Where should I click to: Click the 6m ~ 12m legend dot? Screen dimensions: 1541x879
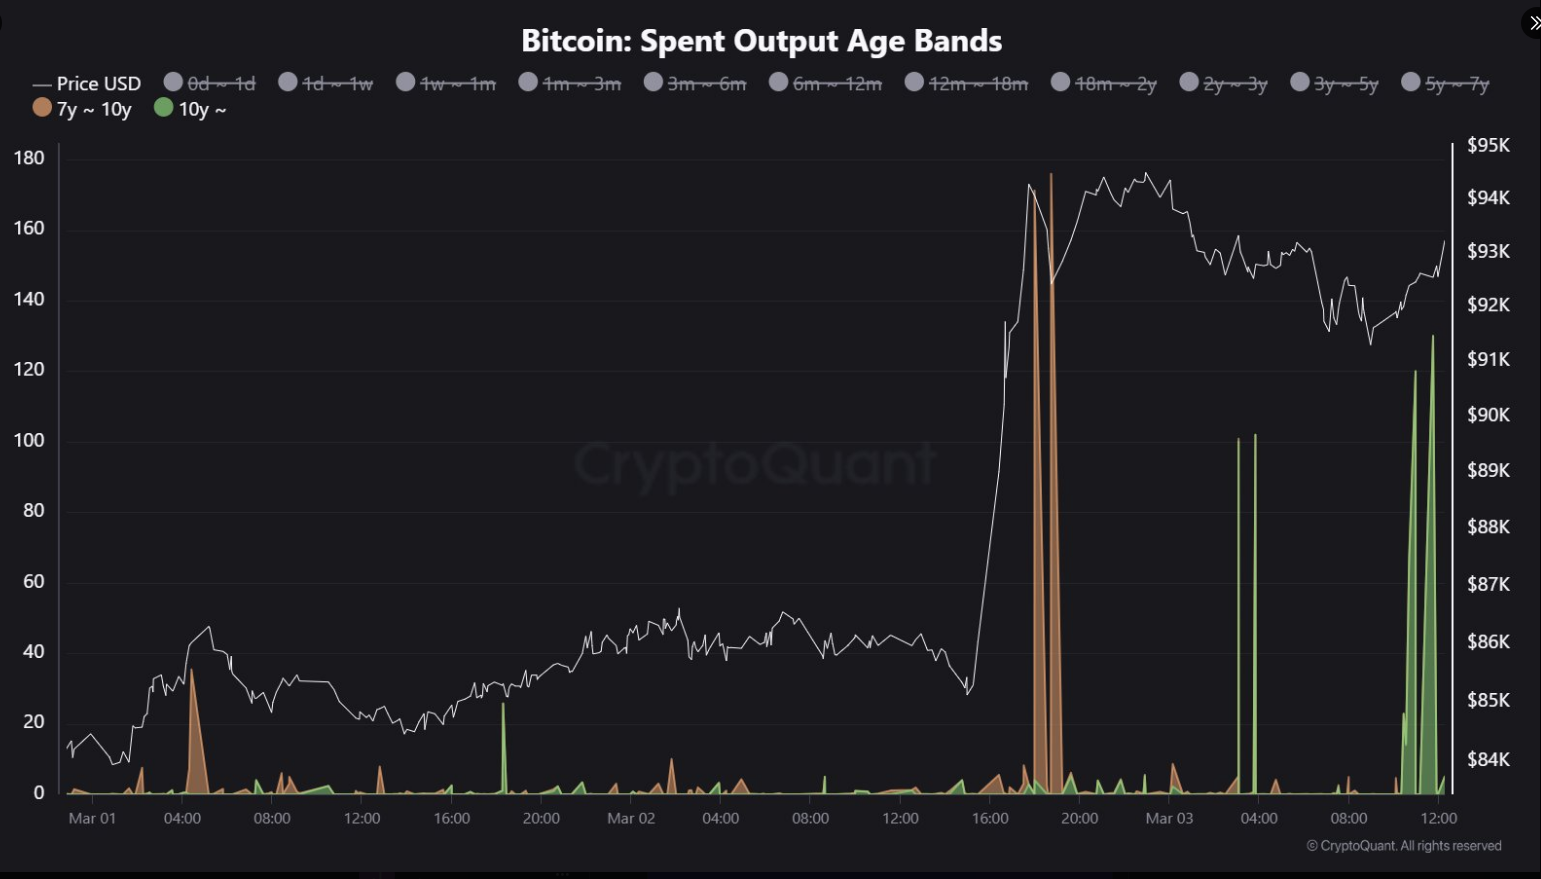(x=779, y=83)
